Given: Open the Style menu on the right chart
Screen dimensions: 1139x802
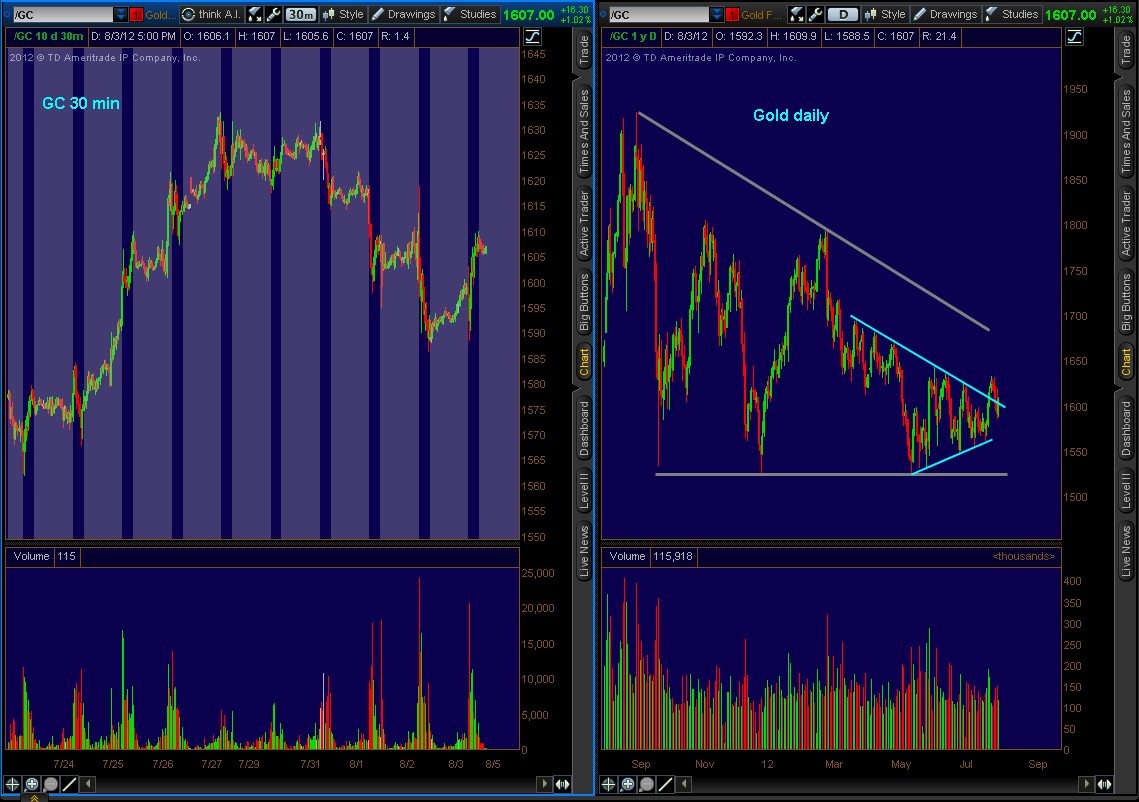Looking at the screenshot, I should 884,14.
